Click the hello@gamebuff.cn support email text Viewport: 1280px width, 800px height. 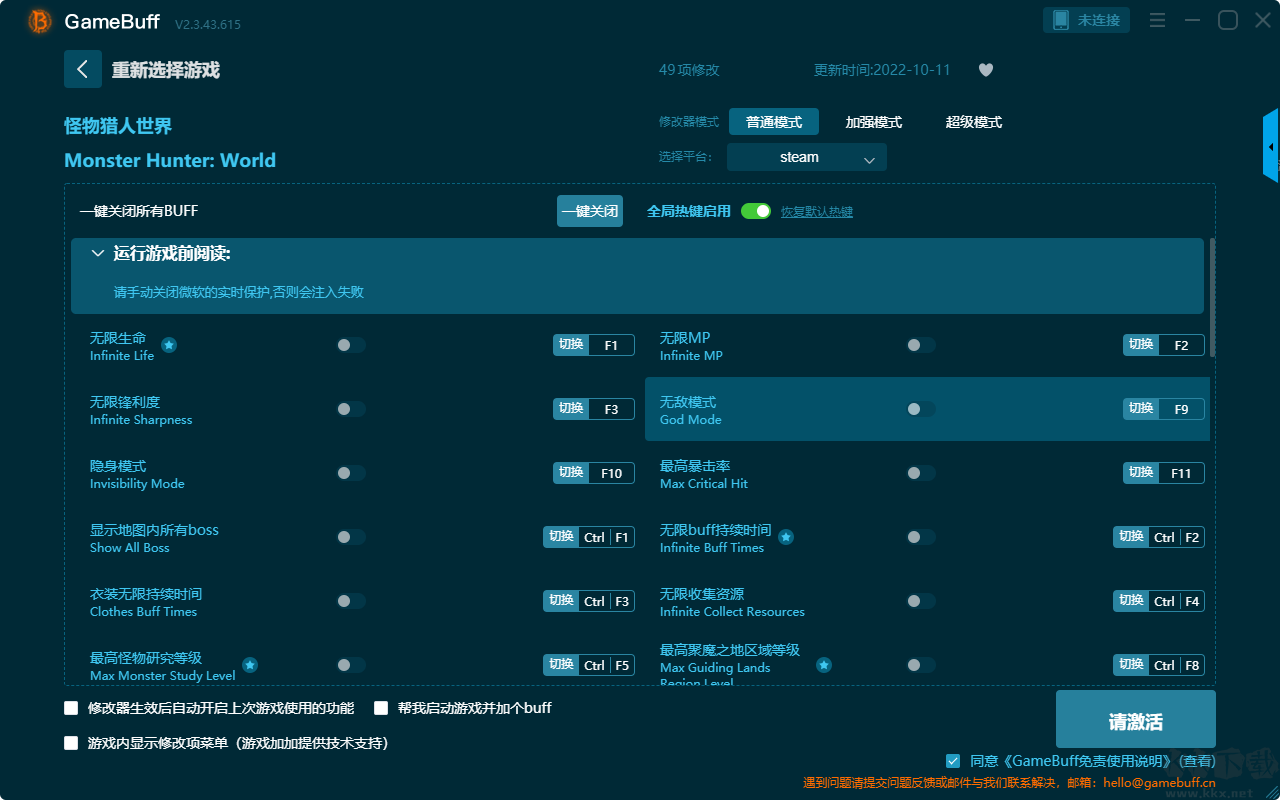click(x=1159, y=783)
